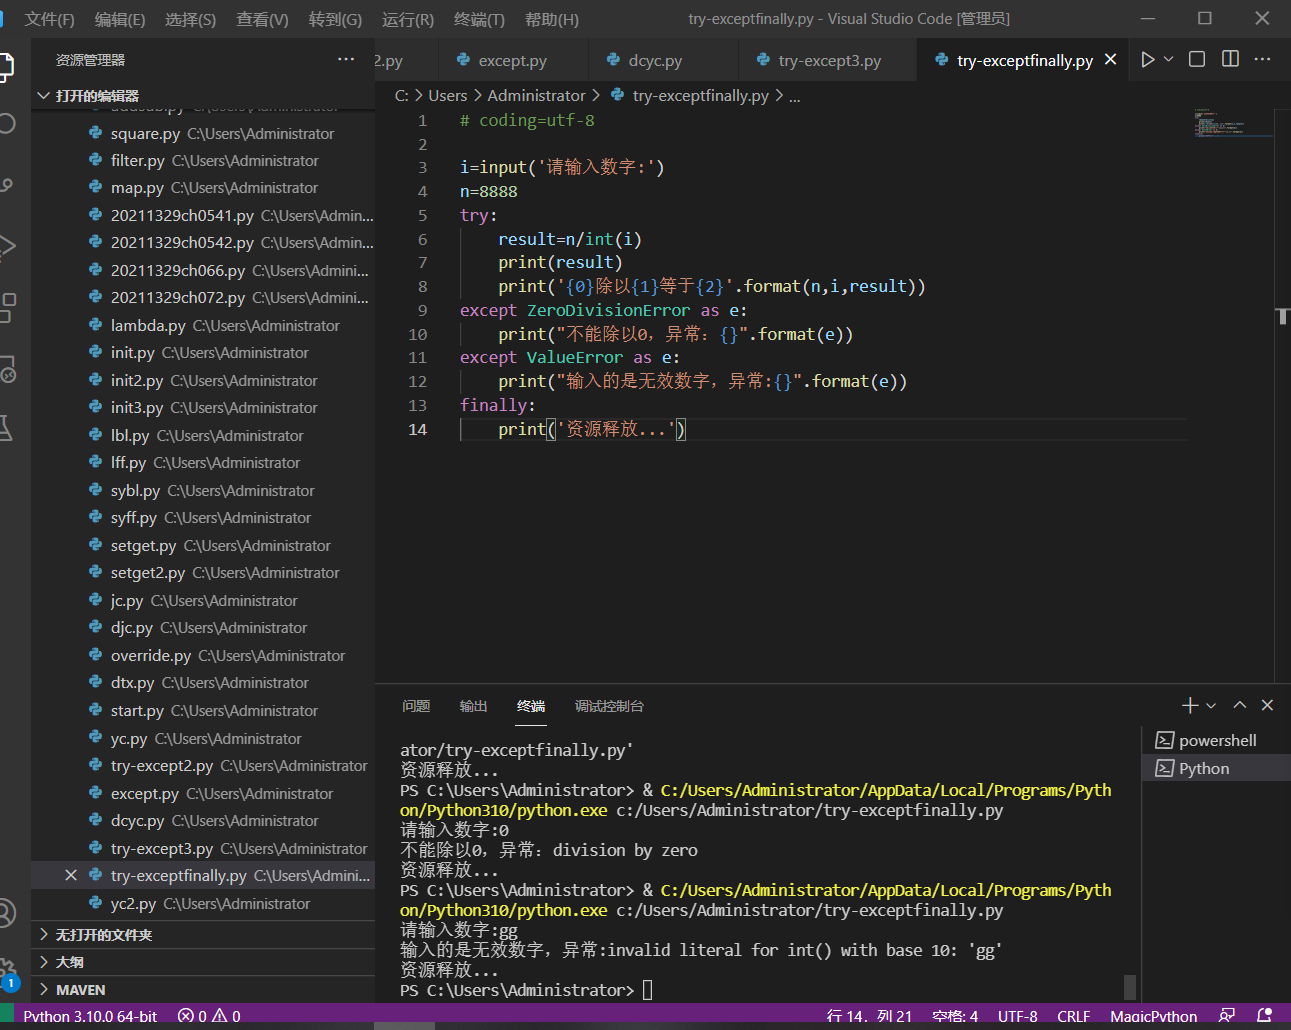Open Explorer panel more actions ellipsis

[x=346, y=60]
